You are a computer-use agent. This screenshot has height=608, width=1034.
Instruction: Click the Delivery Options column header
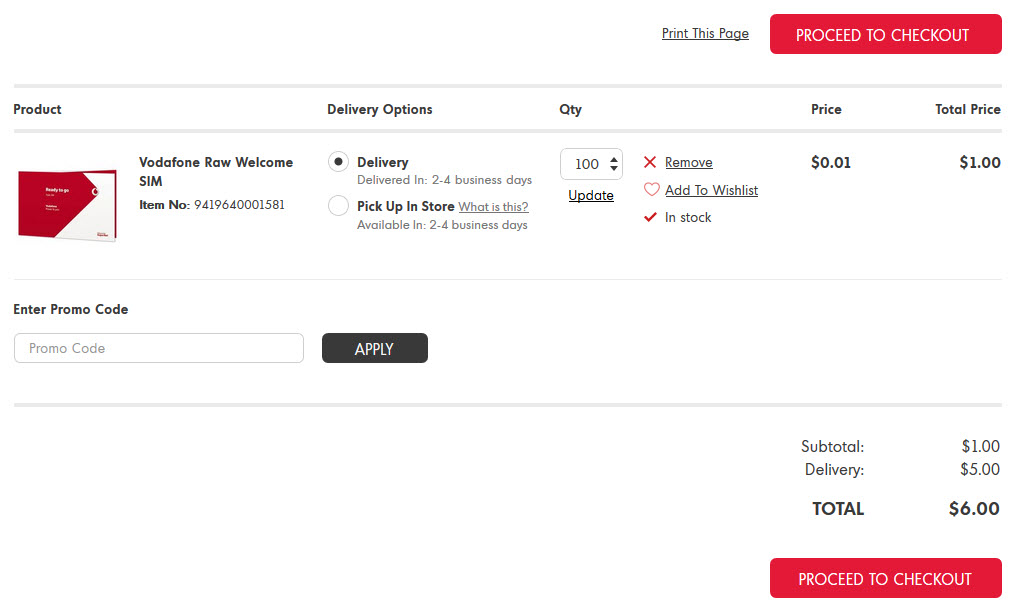click(x=380, y=109)
